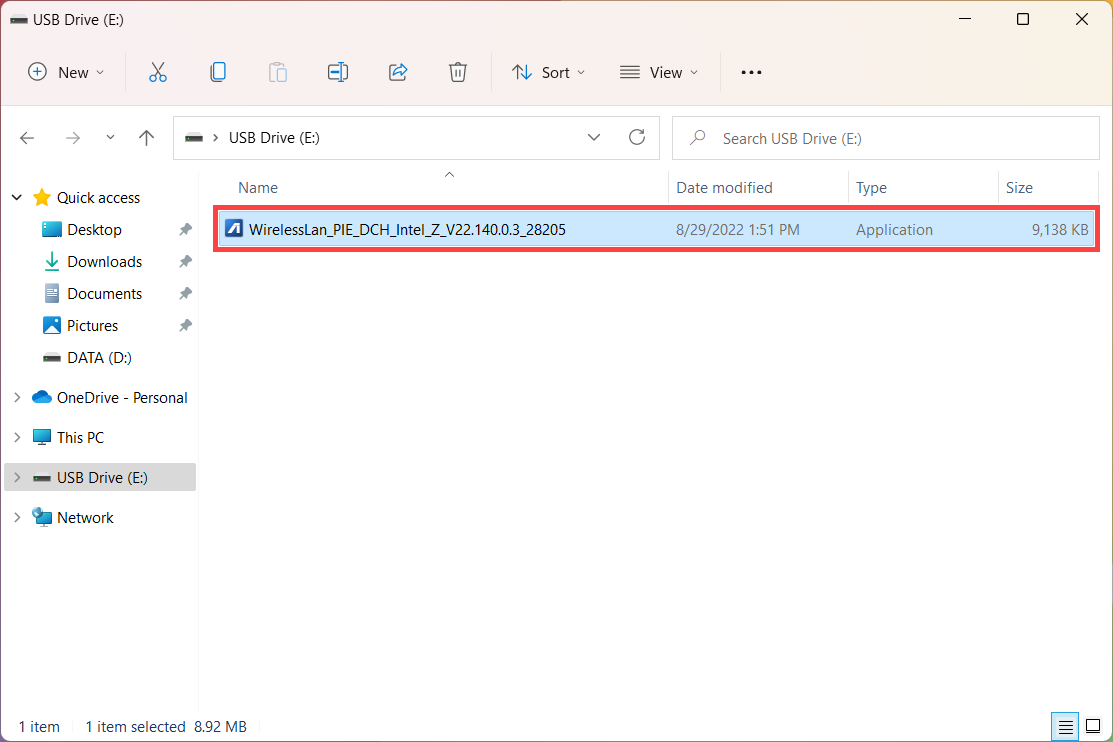This screenshot has height=742, width=1113.
Task: Switch to details view icon in status bar
Action: coord(1065,726)
